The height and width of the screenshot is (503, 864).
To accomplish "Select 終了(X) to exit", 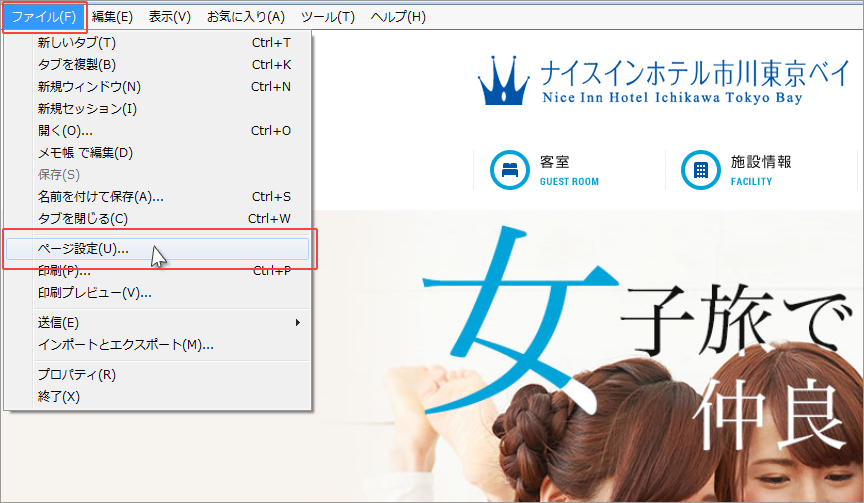I will coord(158,397).
